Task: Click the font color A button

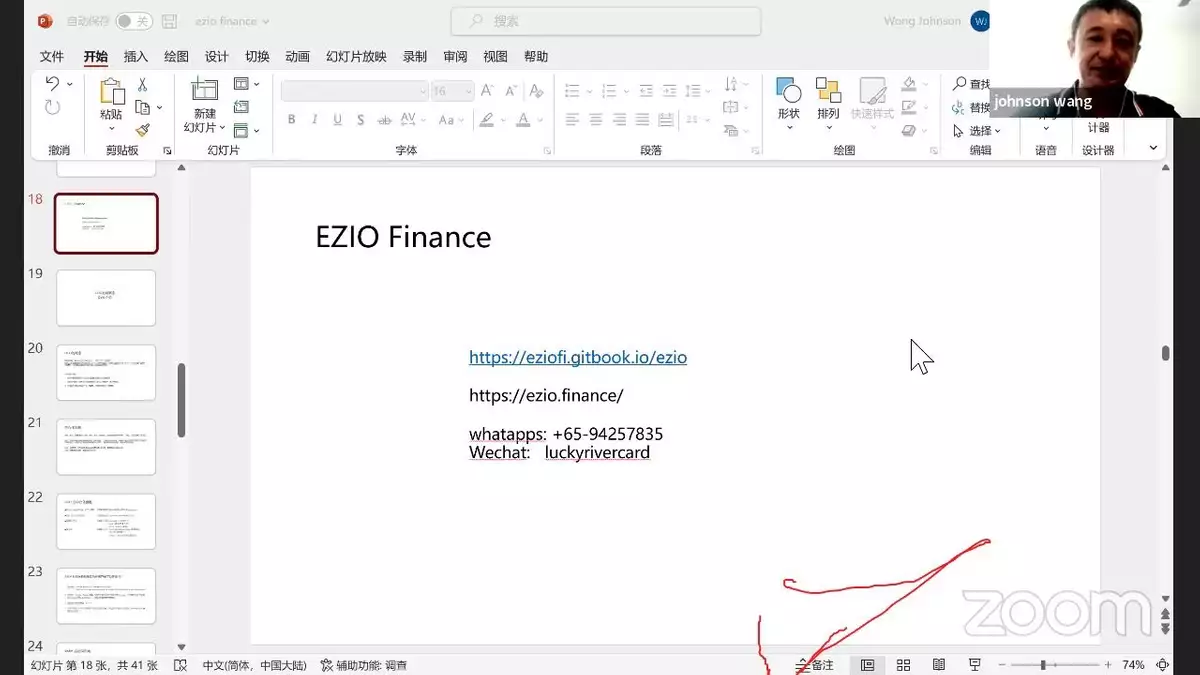Action: tap(523, 120)
